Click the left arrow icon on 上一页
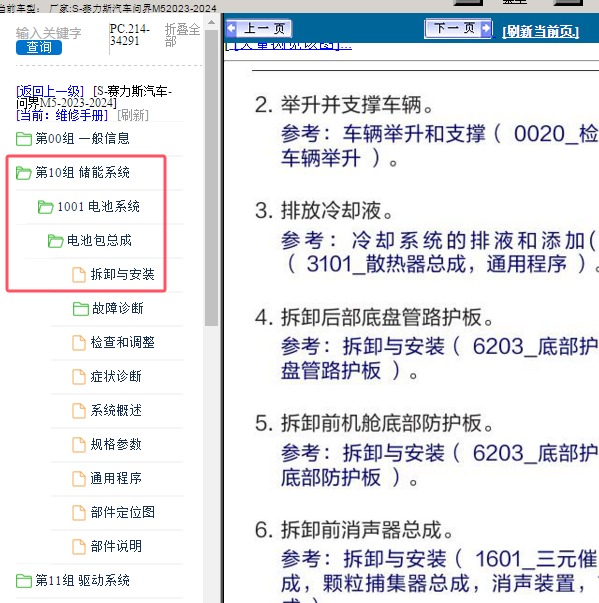The image size is (599, 603). 231,28
